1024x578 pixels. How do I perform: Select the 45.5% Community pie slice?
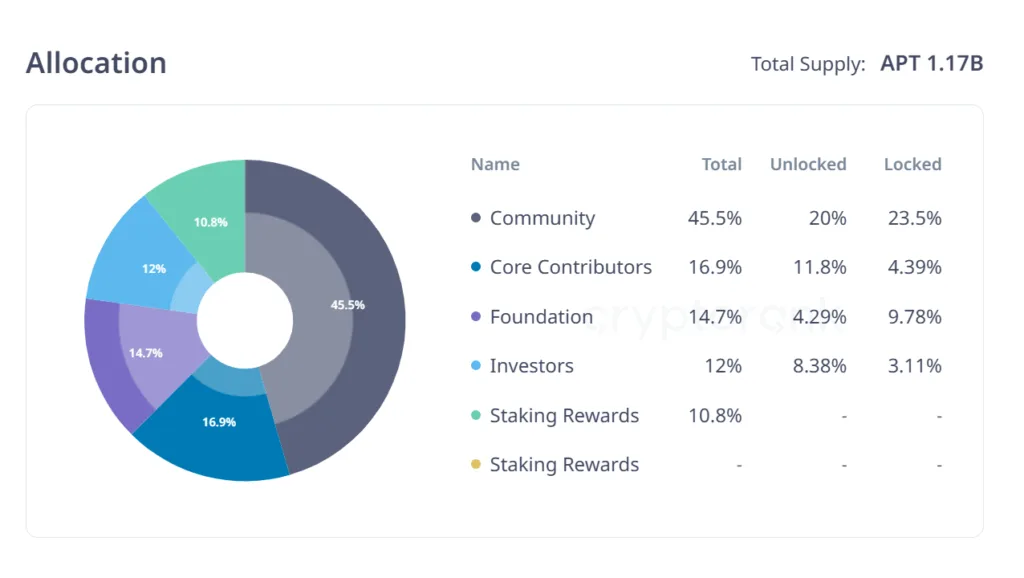[348, 305]
